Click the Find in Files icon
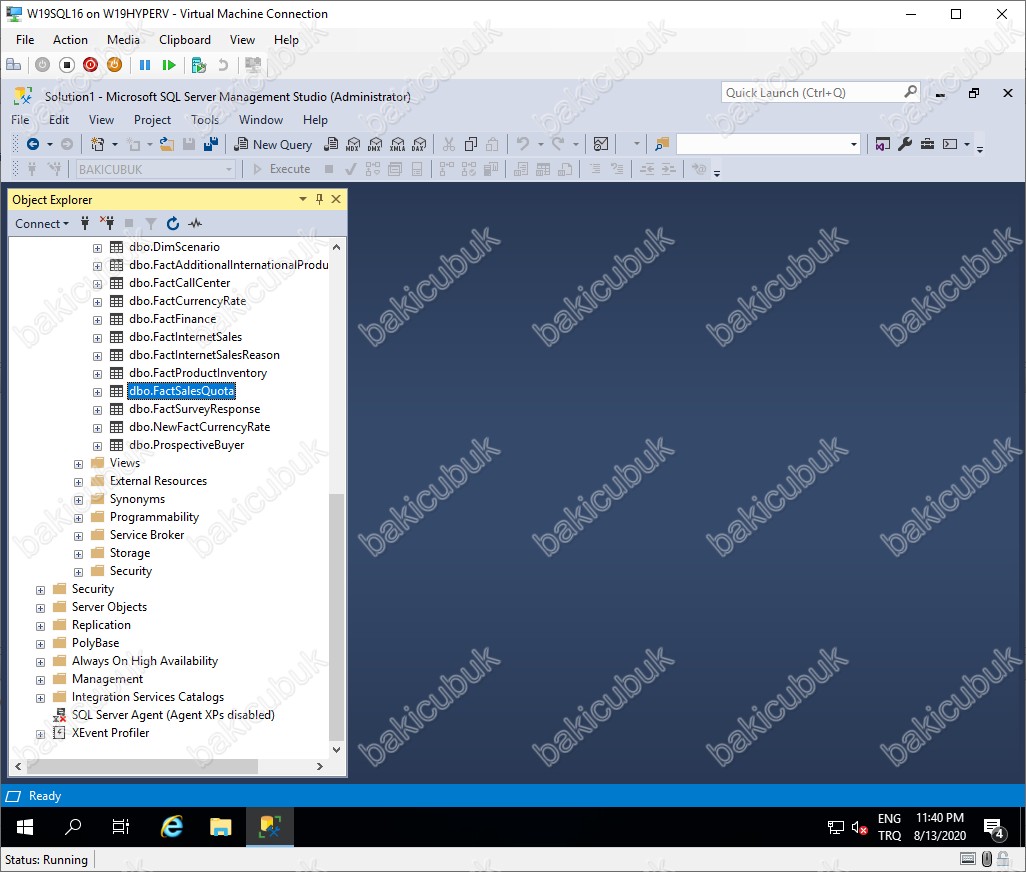 click(x=662, y=144)
